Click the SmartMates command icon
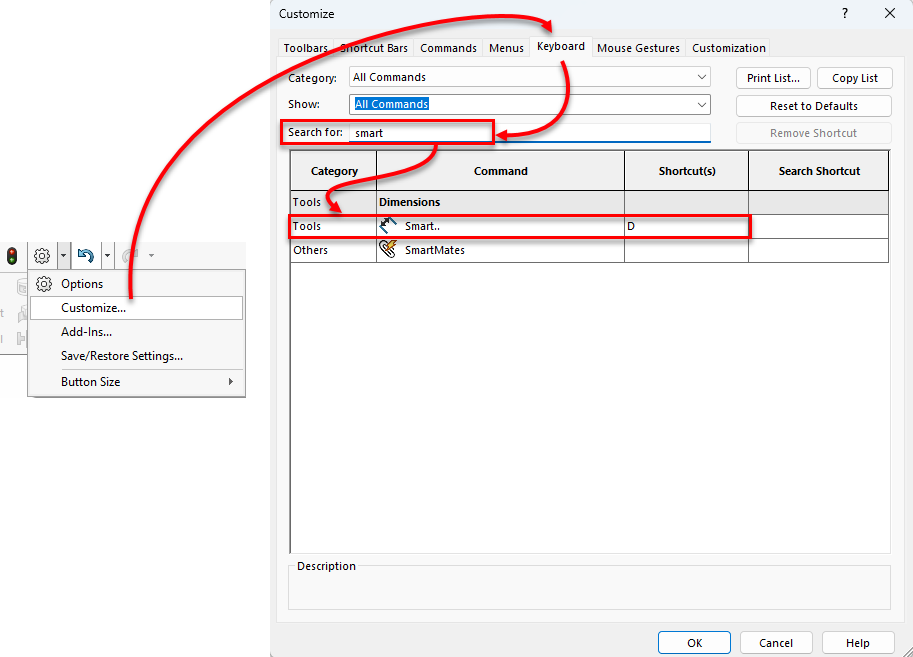 (389, 250)
